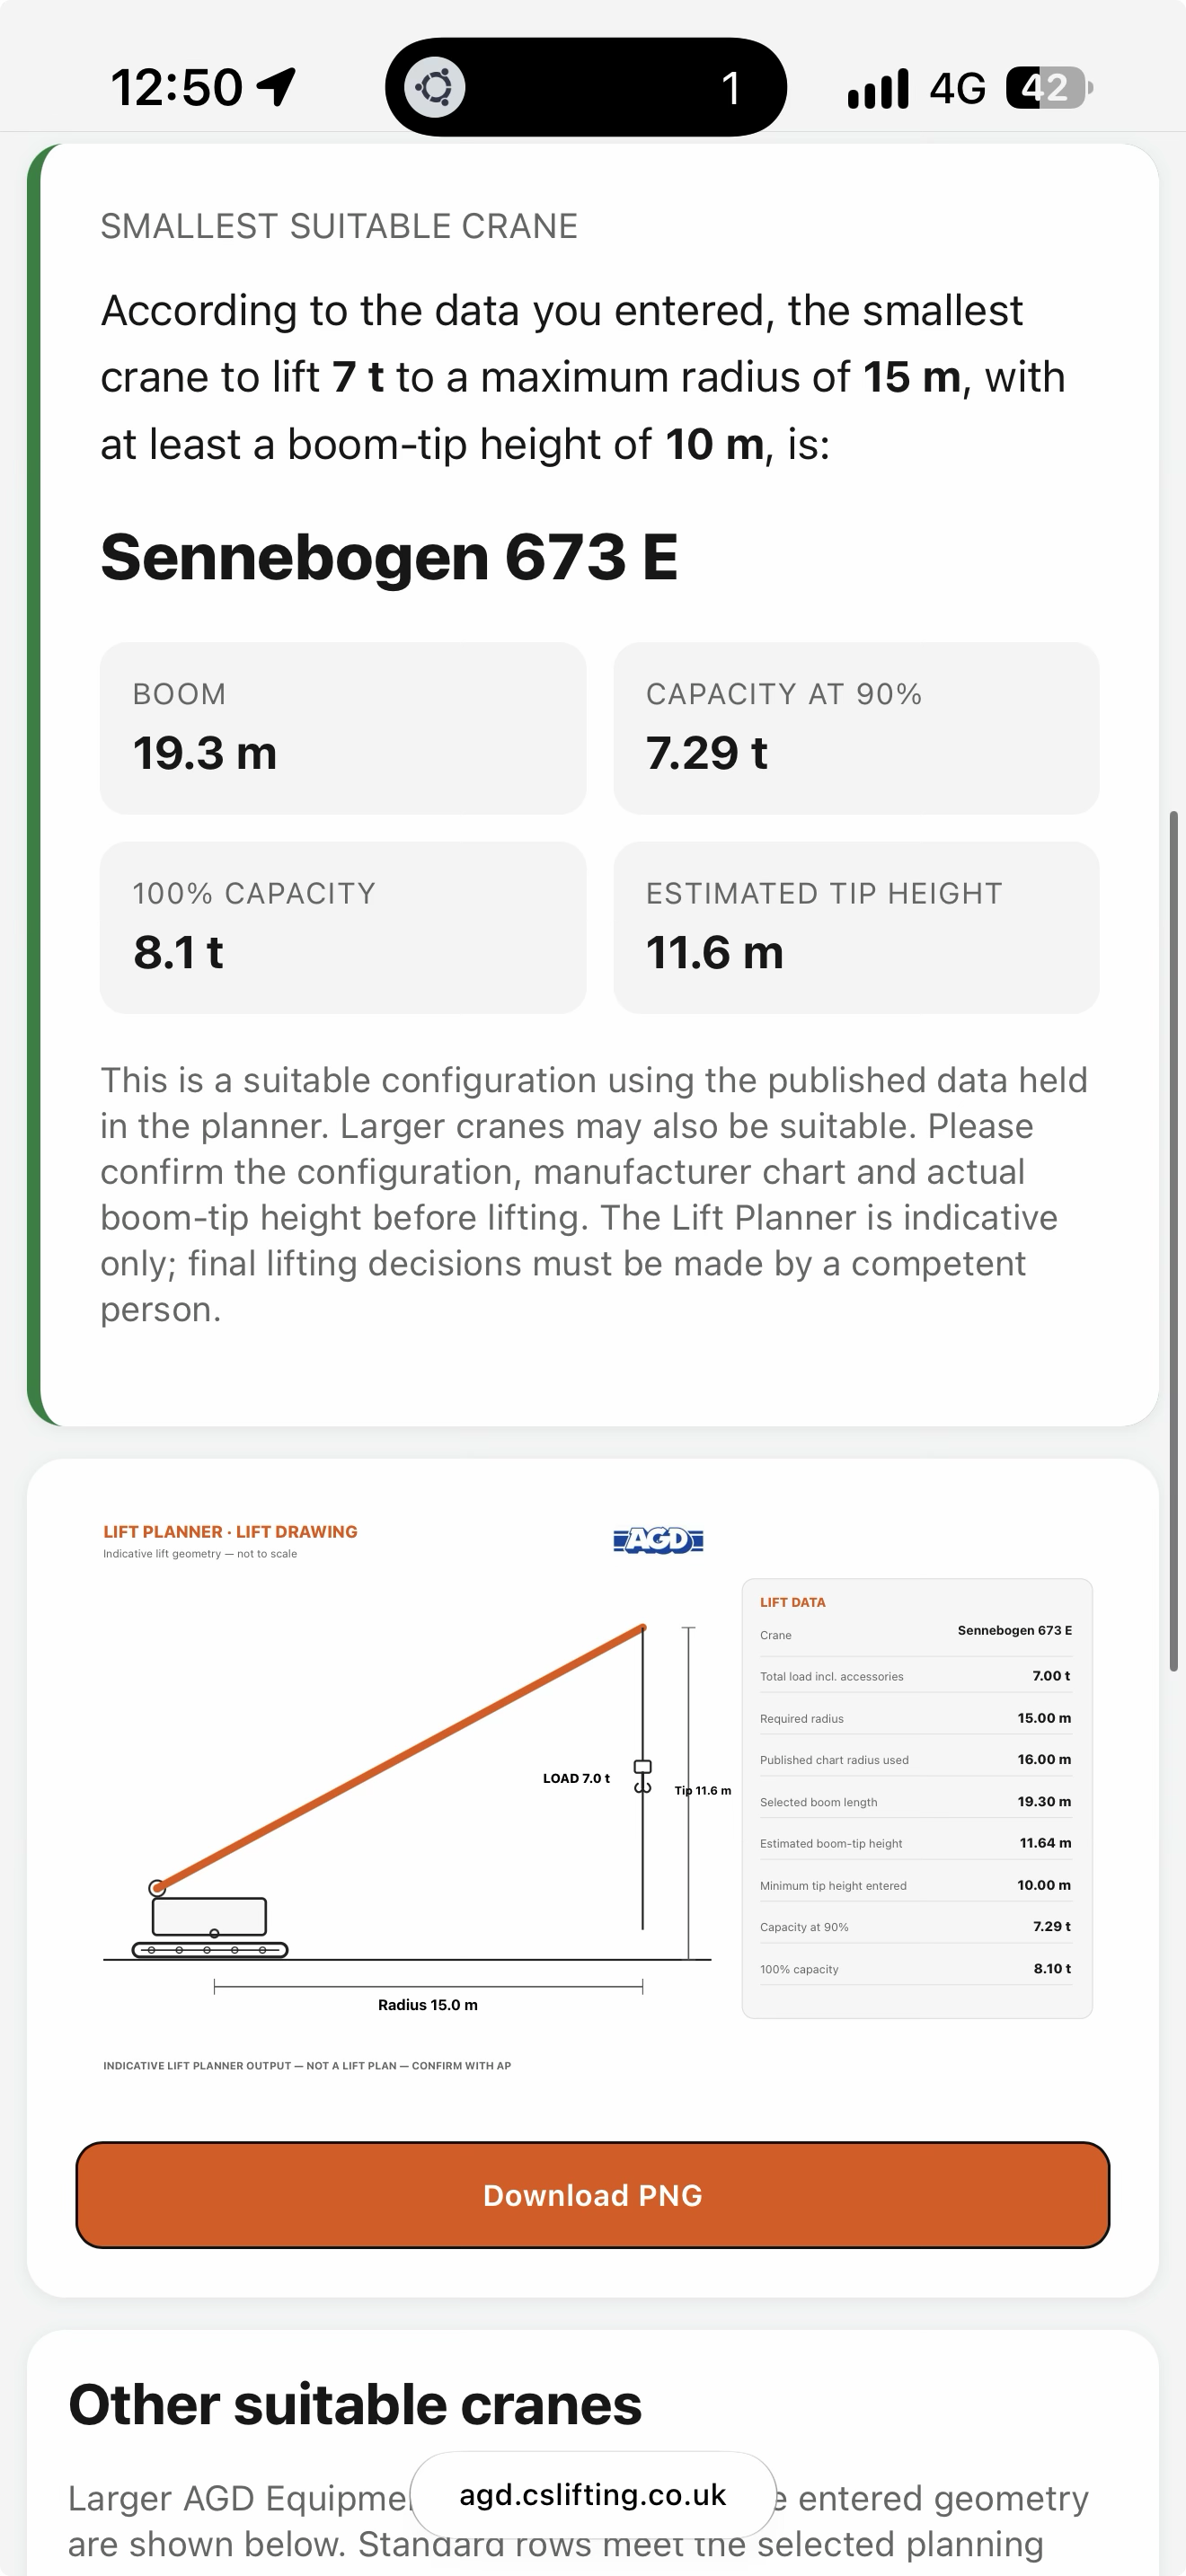Screen dimensions: 1186x2576
Task: Tap the Selected boom length 19.30 m value
Action: (x=1044, y=1801)
